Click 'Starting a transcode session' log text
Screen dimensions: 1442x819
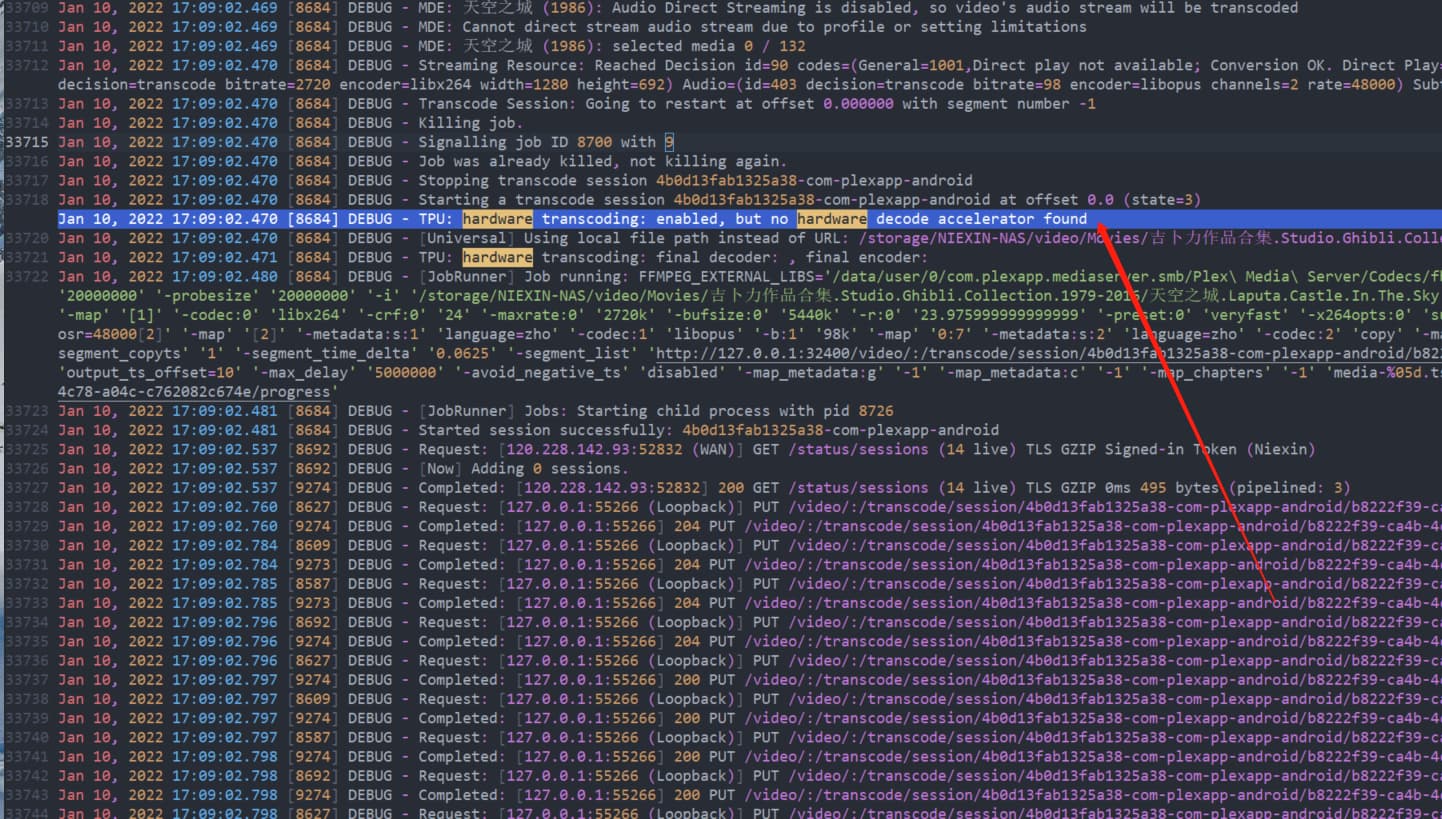(x=541, y=200)
